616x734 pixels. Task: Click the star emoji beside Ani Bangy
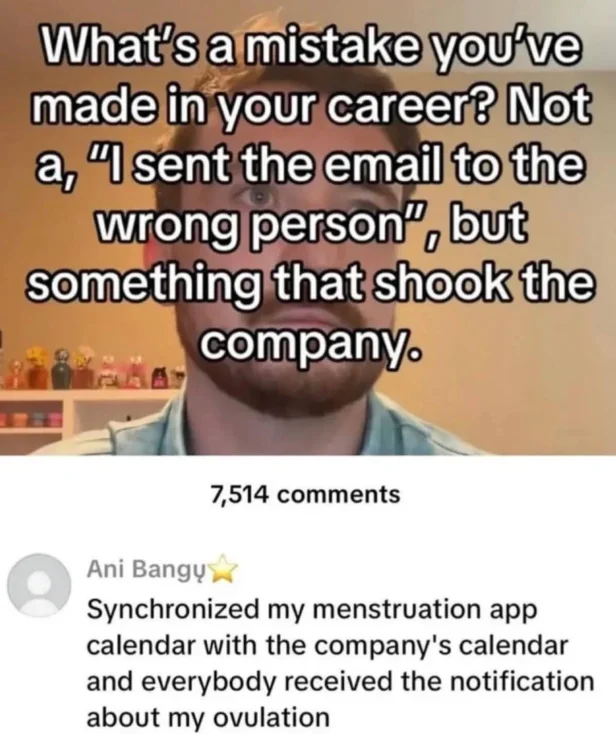(x=224, y=568)
